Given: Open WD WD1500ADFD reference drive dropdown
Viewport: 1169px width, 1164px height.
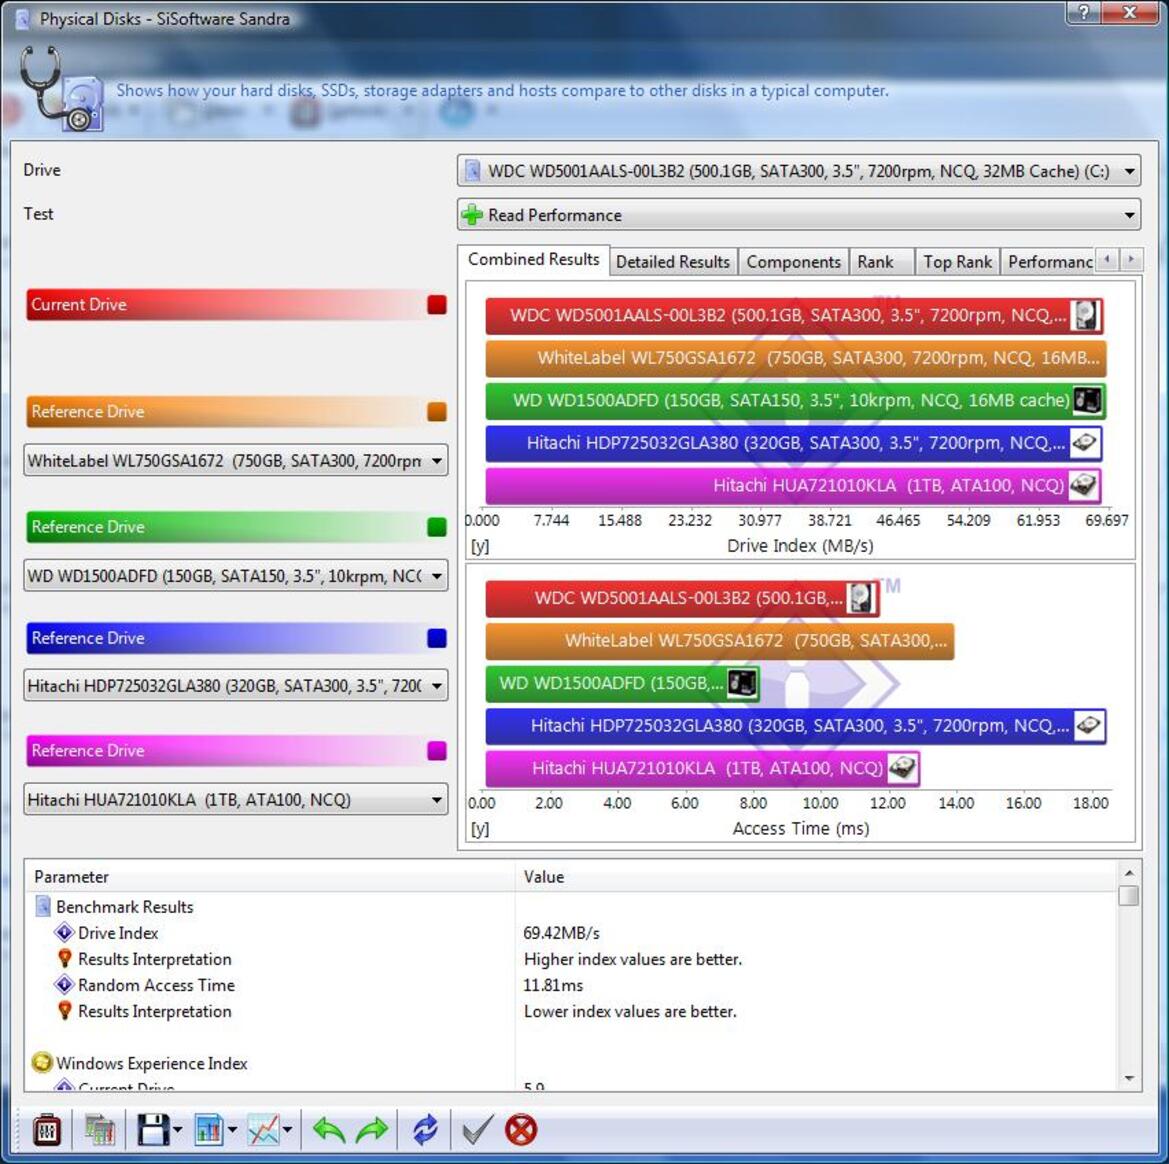Looking at the screenshot, I should (x=236, y=576).
